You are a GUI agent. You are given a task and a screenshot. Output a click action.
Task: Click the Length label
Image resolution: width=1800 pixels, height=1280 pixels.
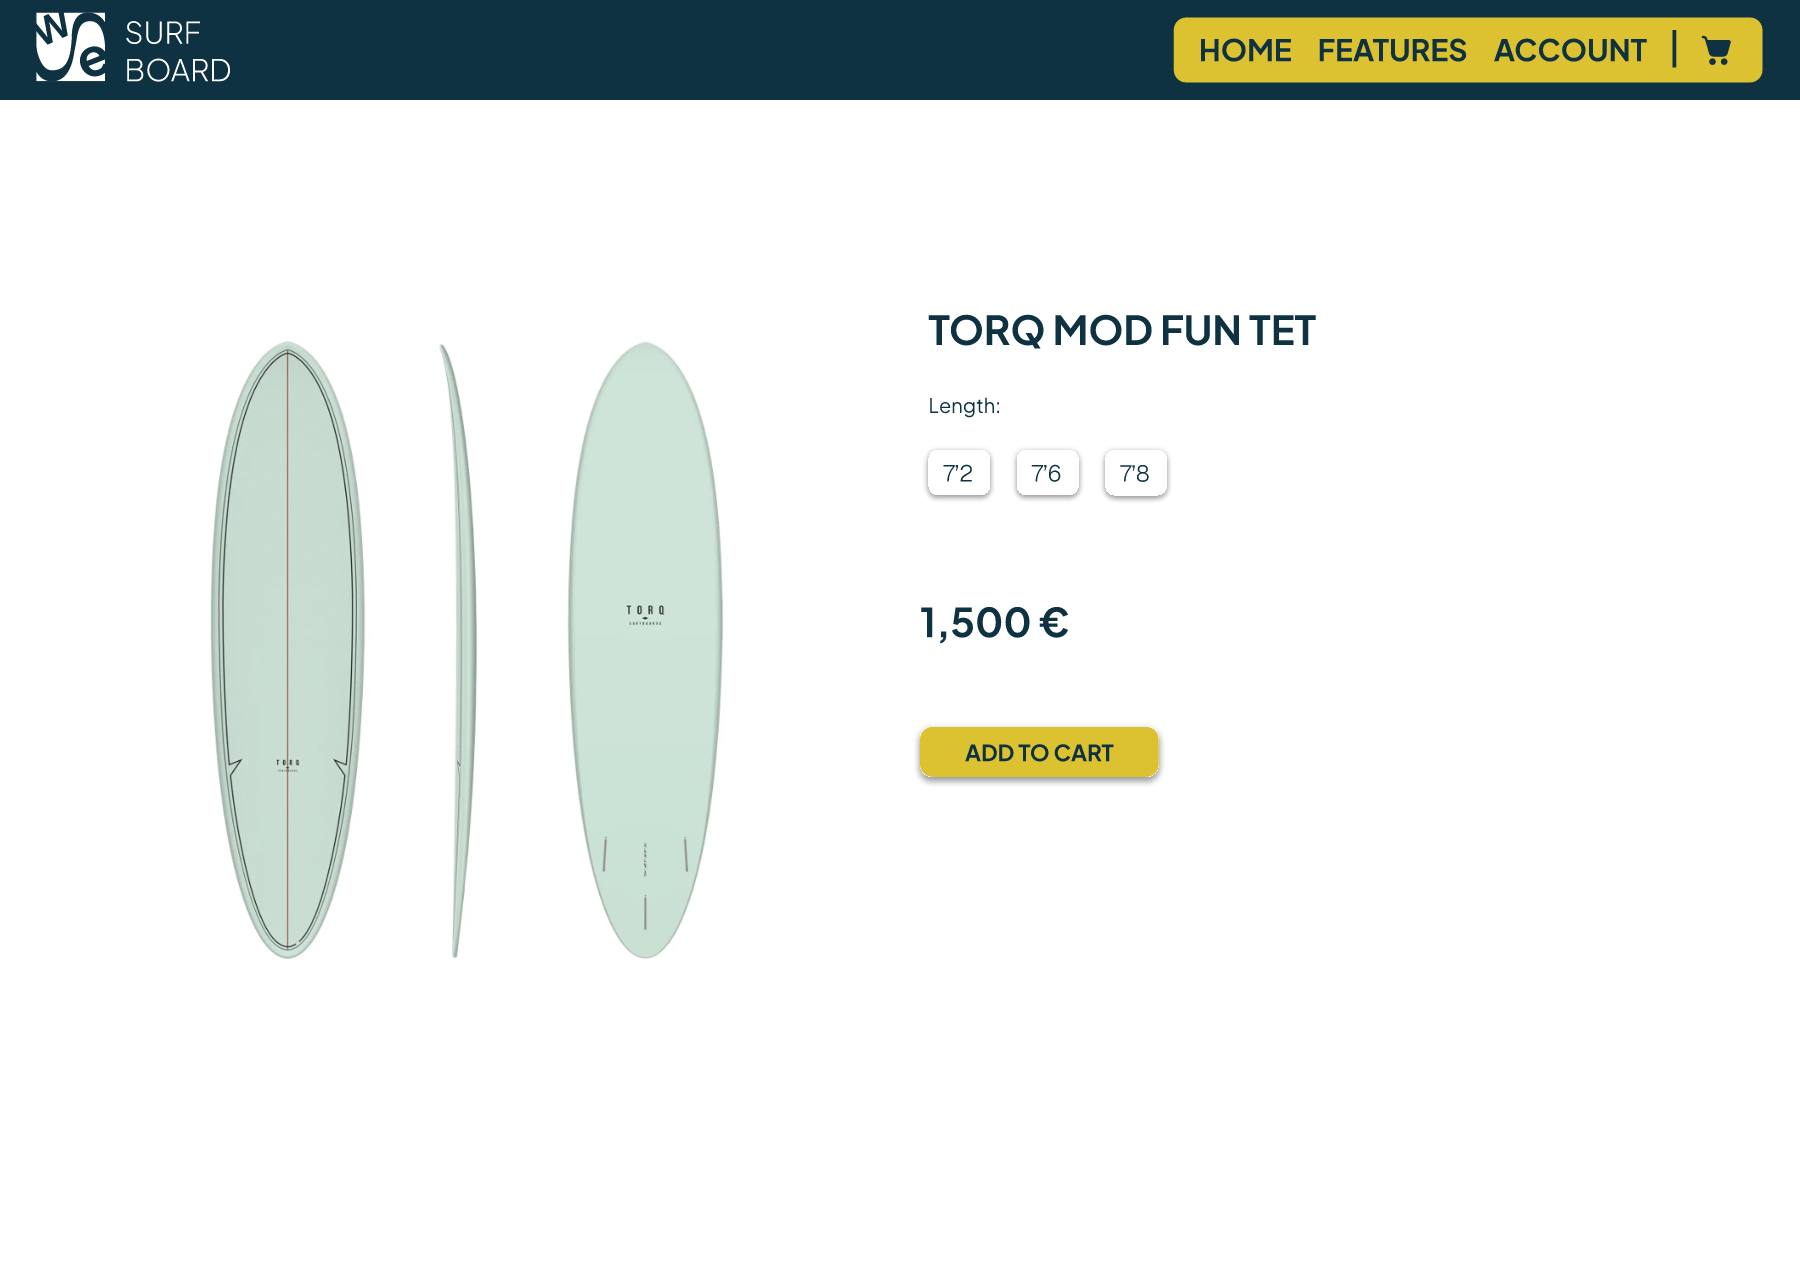964,406
